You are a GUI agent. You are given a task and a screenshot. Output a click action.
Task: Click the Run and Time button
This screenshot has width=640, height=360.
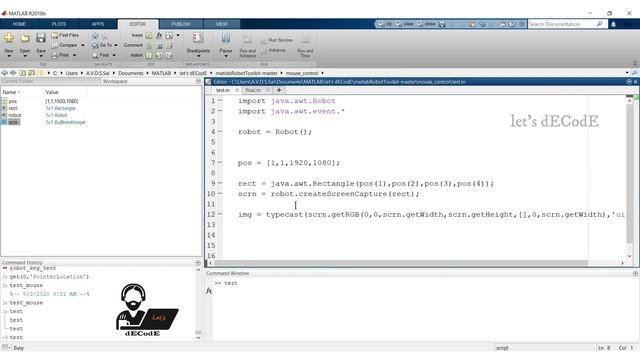click(x=305, y=46)
